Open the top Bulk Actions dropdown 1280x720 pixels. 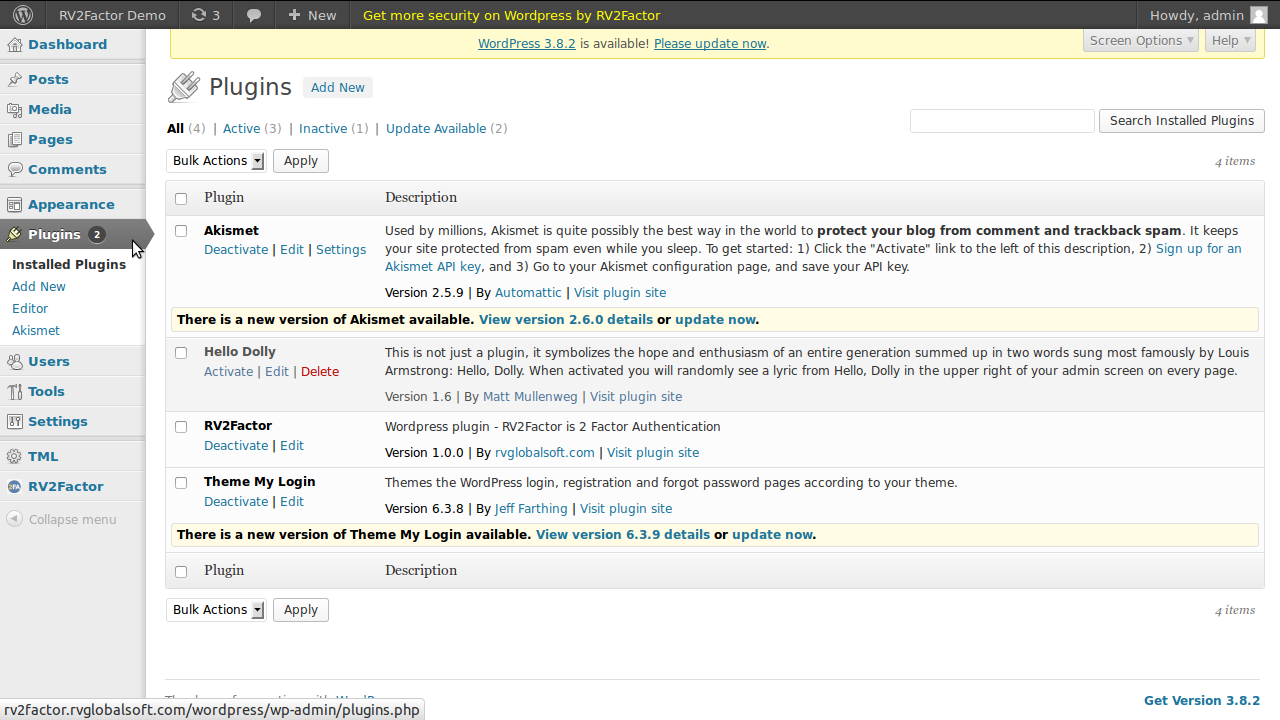click(x=216, y=160)
